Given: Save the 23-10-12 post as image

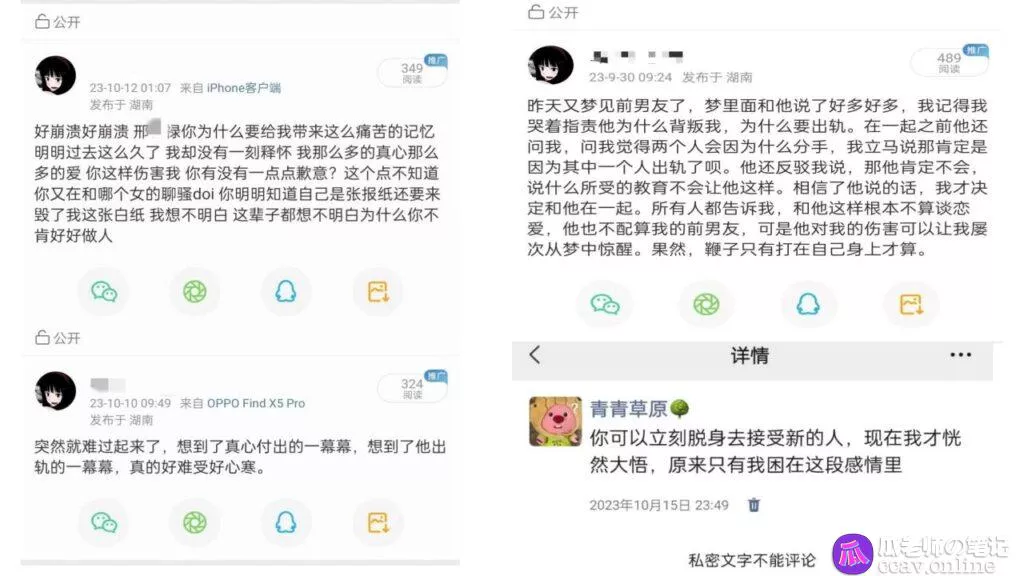Looking at the screenshot, I should [378, 291].
